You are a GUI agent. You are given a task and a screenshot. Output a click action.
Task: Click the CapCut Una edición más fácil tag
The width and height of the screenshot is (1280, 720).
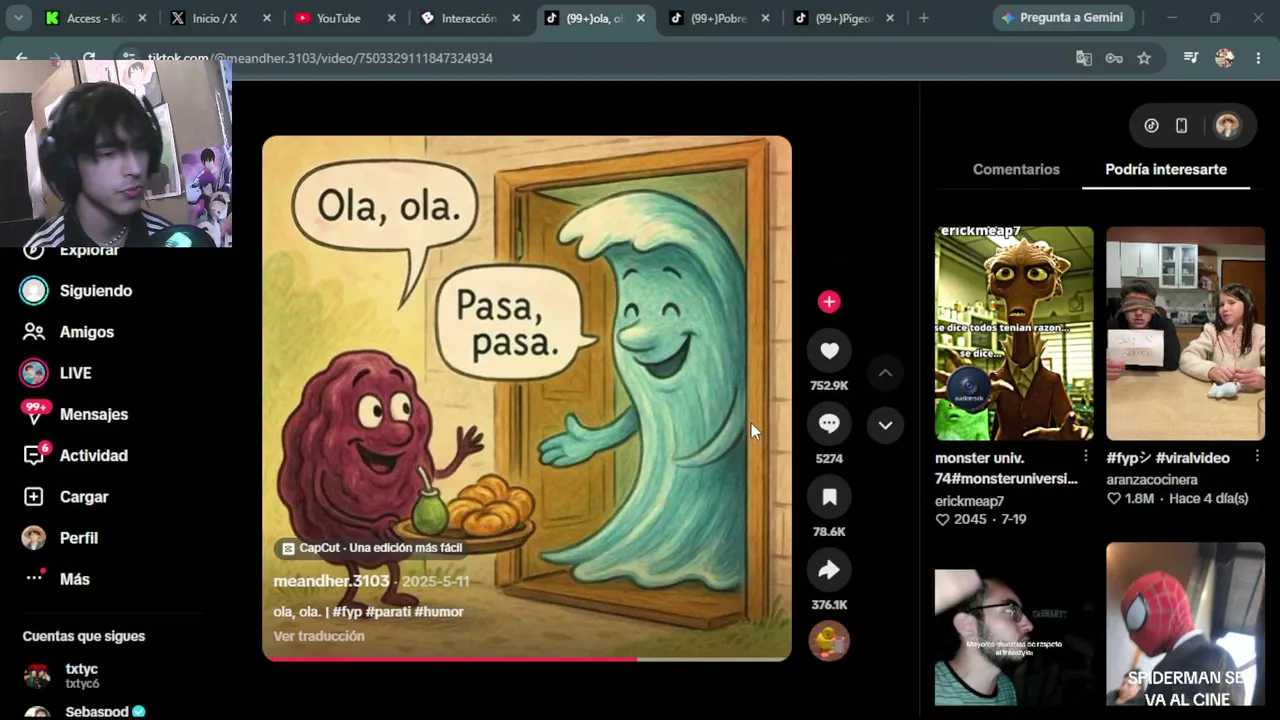(372, 548)
